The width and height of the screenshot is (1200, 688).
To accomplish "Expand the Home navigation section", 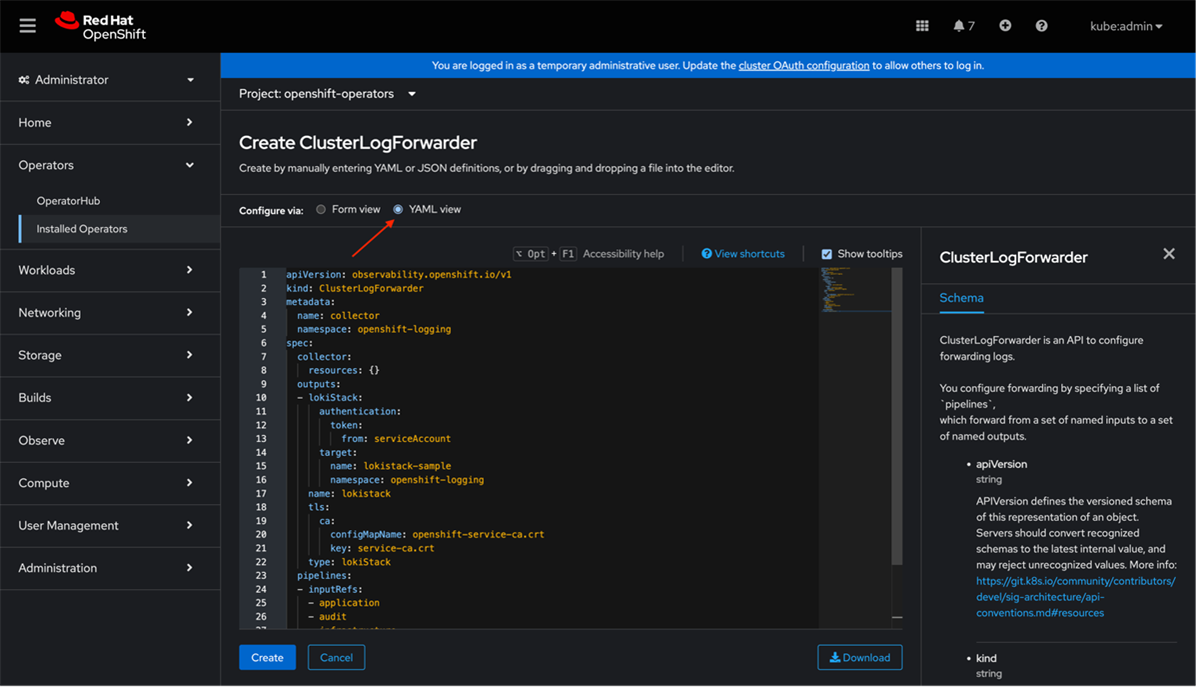I will pos(109,122).
